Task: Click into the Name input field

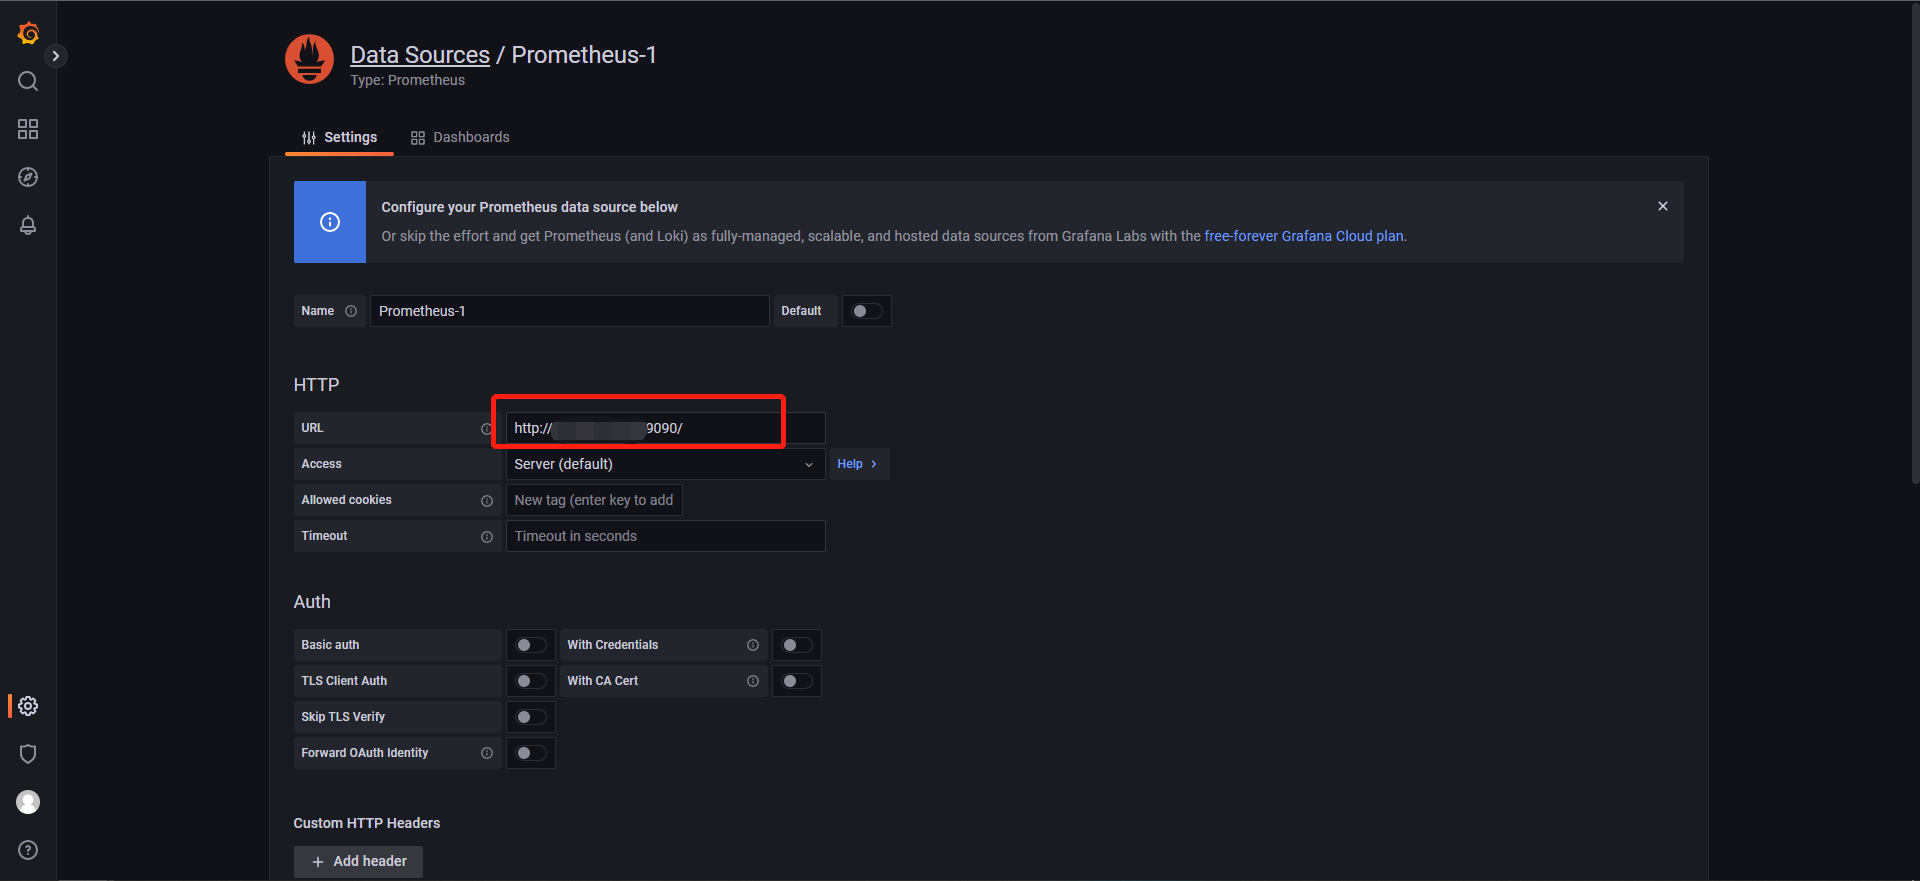Action: 569,311
